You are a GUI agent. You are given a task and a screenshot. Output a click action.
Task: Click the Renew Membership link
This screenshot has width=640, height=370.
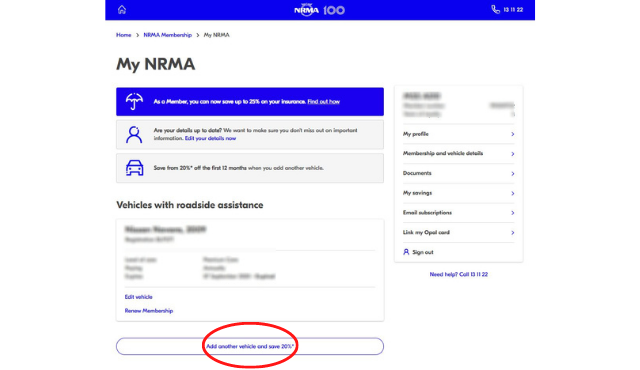[149, 311]
